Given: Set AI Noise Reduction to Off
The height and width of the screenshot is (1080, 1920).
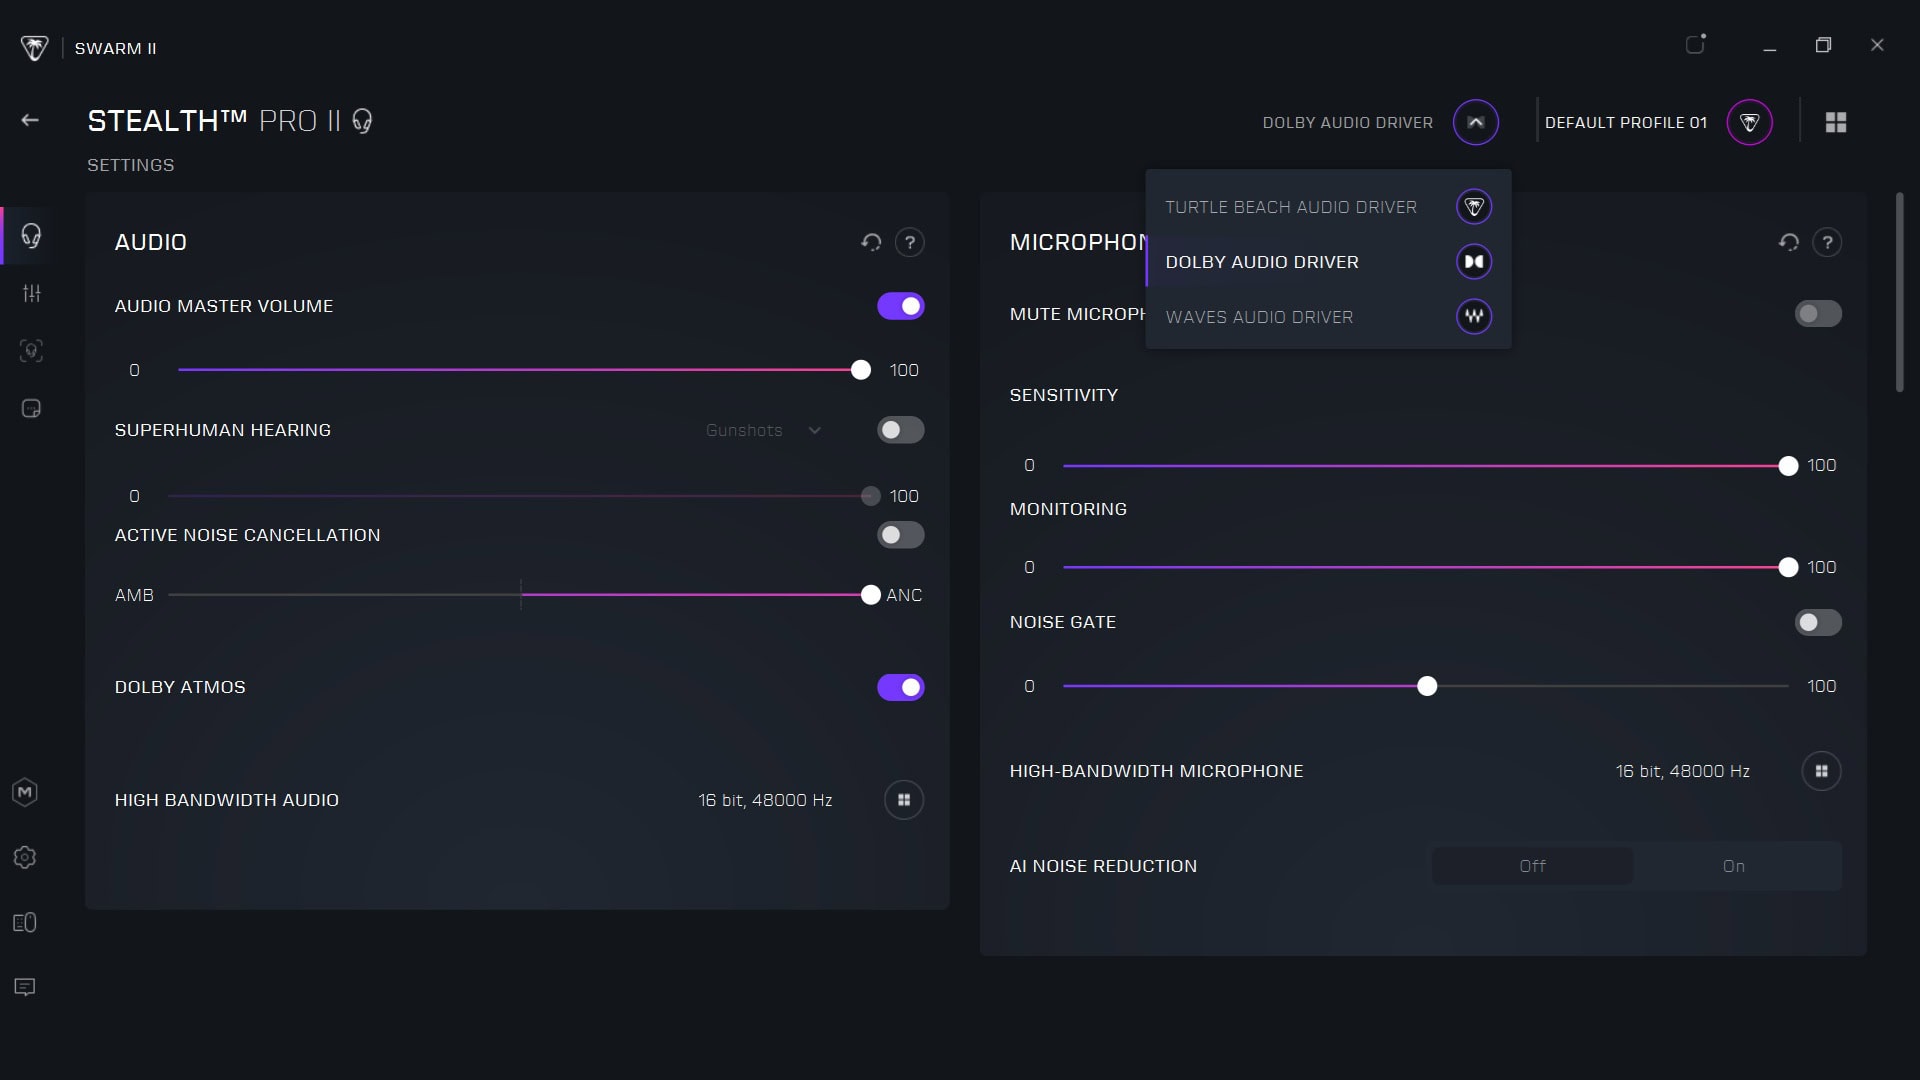Looking at the screenshot, I should (x=1533, y=866).
